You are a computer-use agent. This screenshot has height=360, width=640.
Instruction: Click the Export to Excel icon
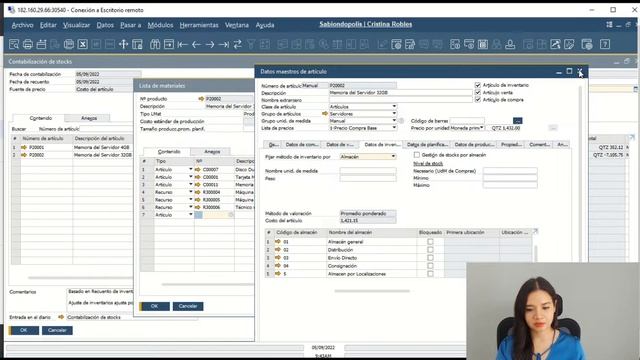coord(82,44)
